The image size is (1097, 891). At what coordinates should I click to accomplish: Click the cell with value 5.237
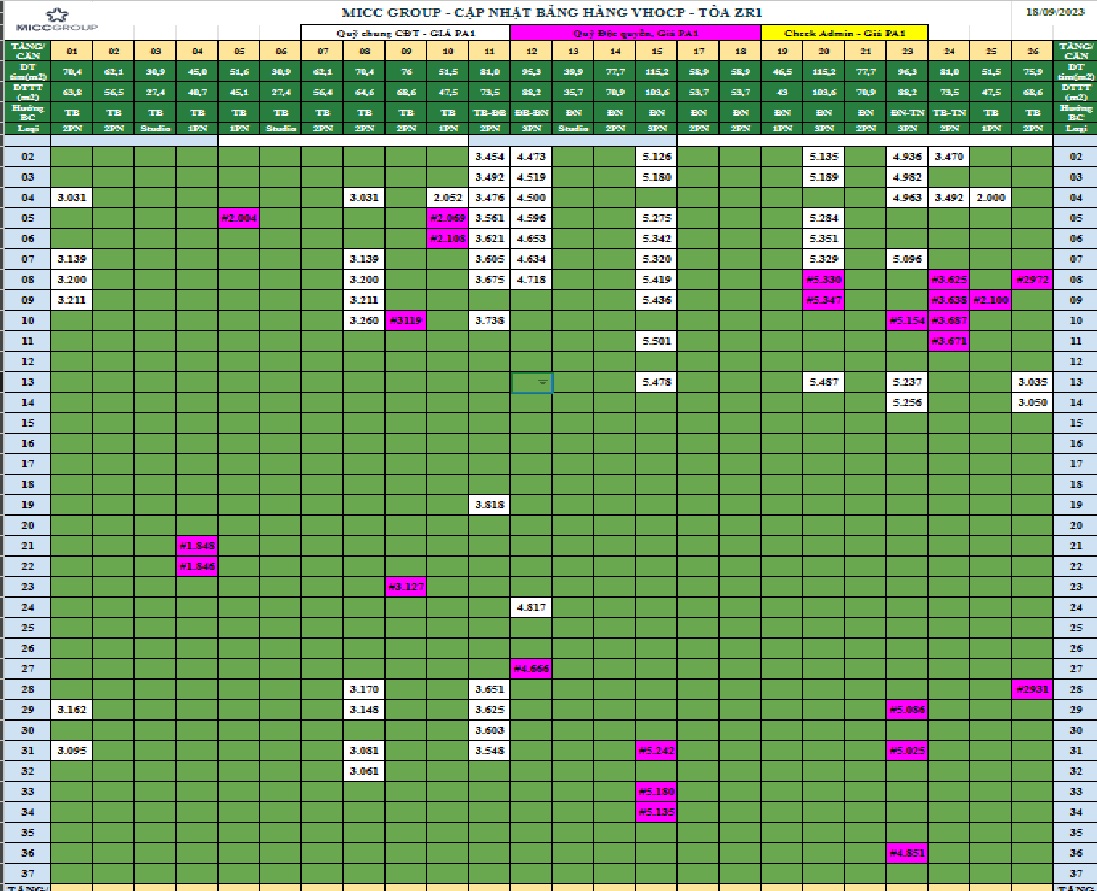[x=907, y=382]
